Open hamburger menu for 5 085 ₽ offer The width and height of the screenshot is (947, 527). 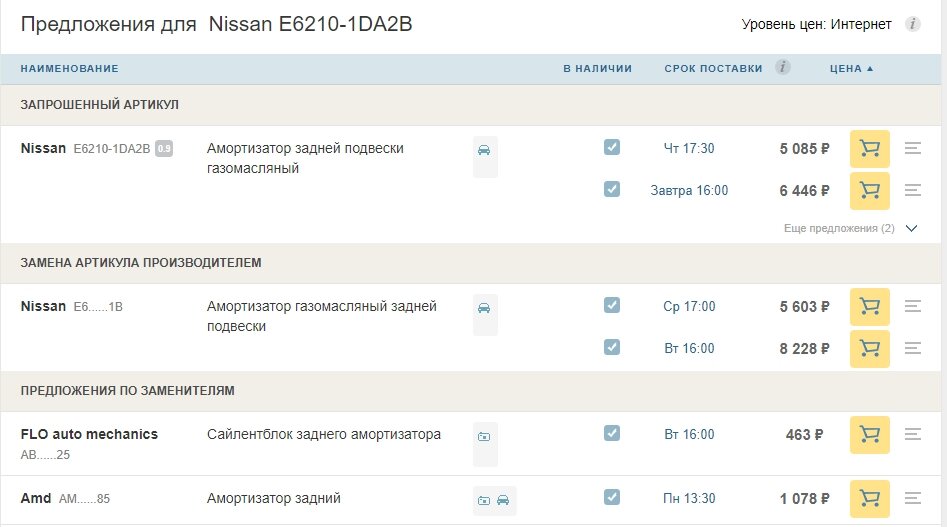(x=913, y=148)
